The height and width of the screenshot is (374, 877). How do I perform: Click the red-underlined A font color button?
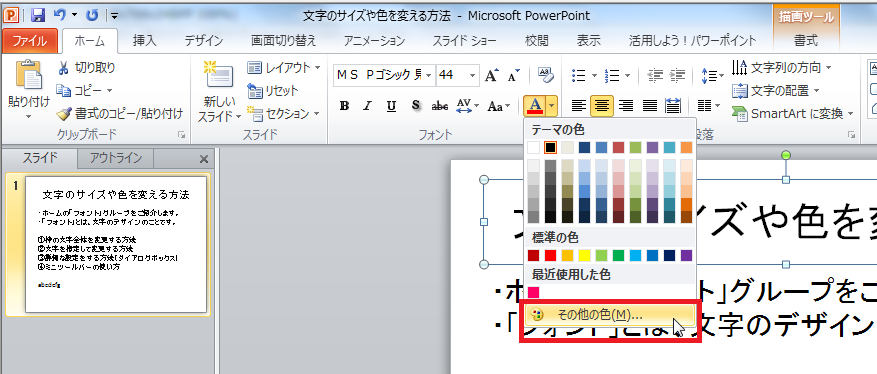coord(535,106)
